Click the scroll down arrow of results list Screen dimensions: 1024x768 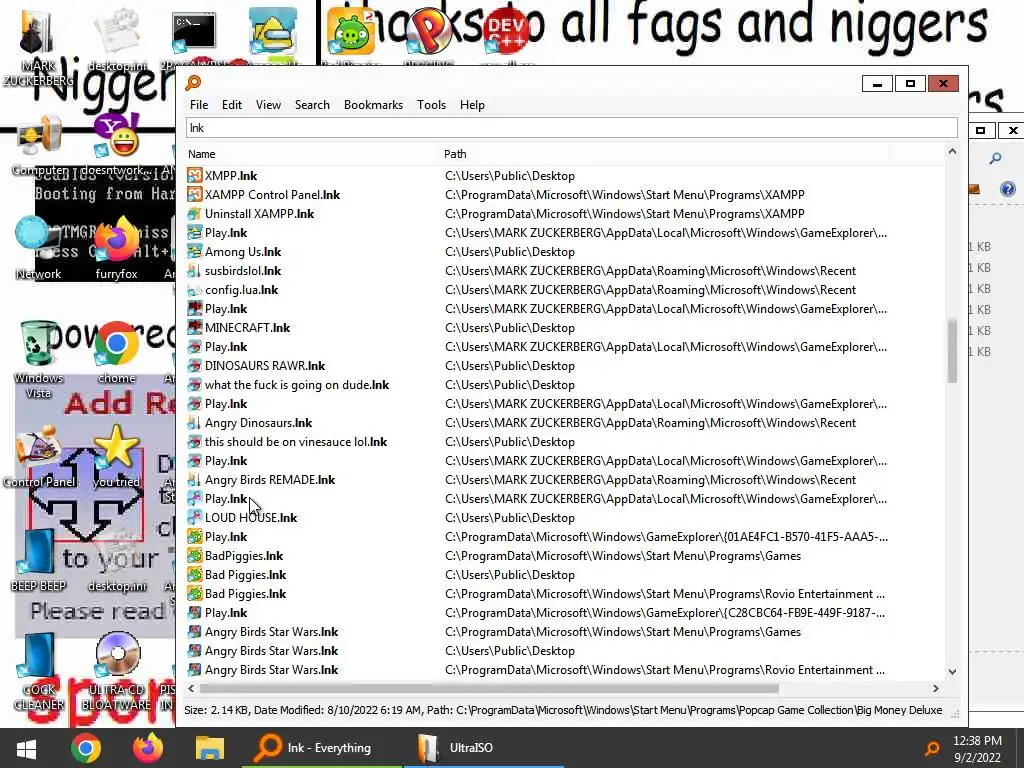pyautogui.click(x=952, y=671)
